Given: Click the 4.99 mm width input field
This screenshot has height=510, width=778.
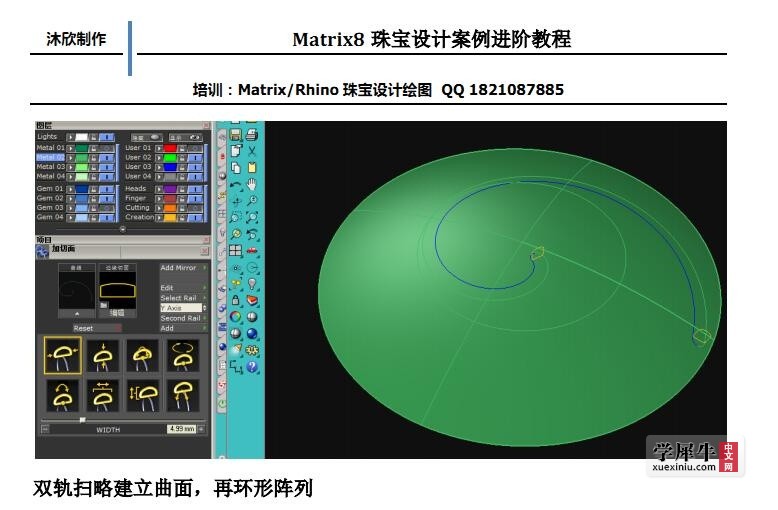Looking at the screenshot, I should 182,429.
